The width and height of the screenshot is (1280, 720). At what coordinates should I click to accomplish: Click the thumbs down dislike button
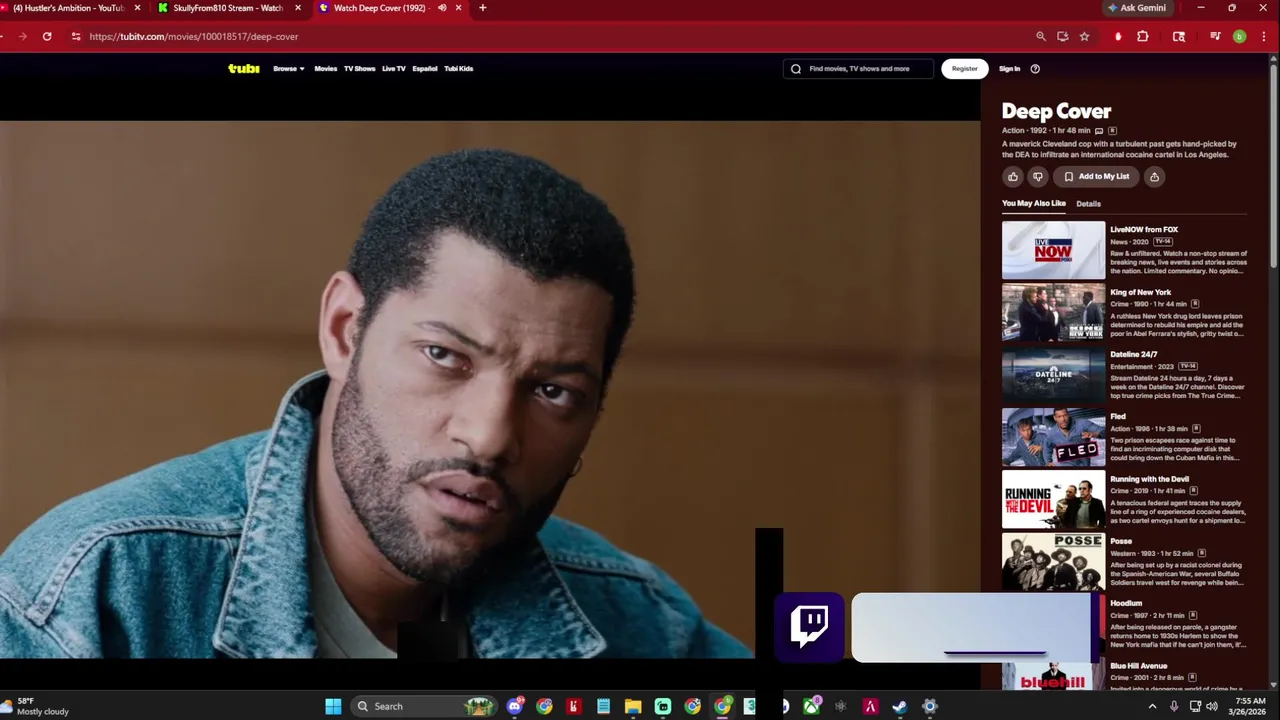pos(1038,177)
